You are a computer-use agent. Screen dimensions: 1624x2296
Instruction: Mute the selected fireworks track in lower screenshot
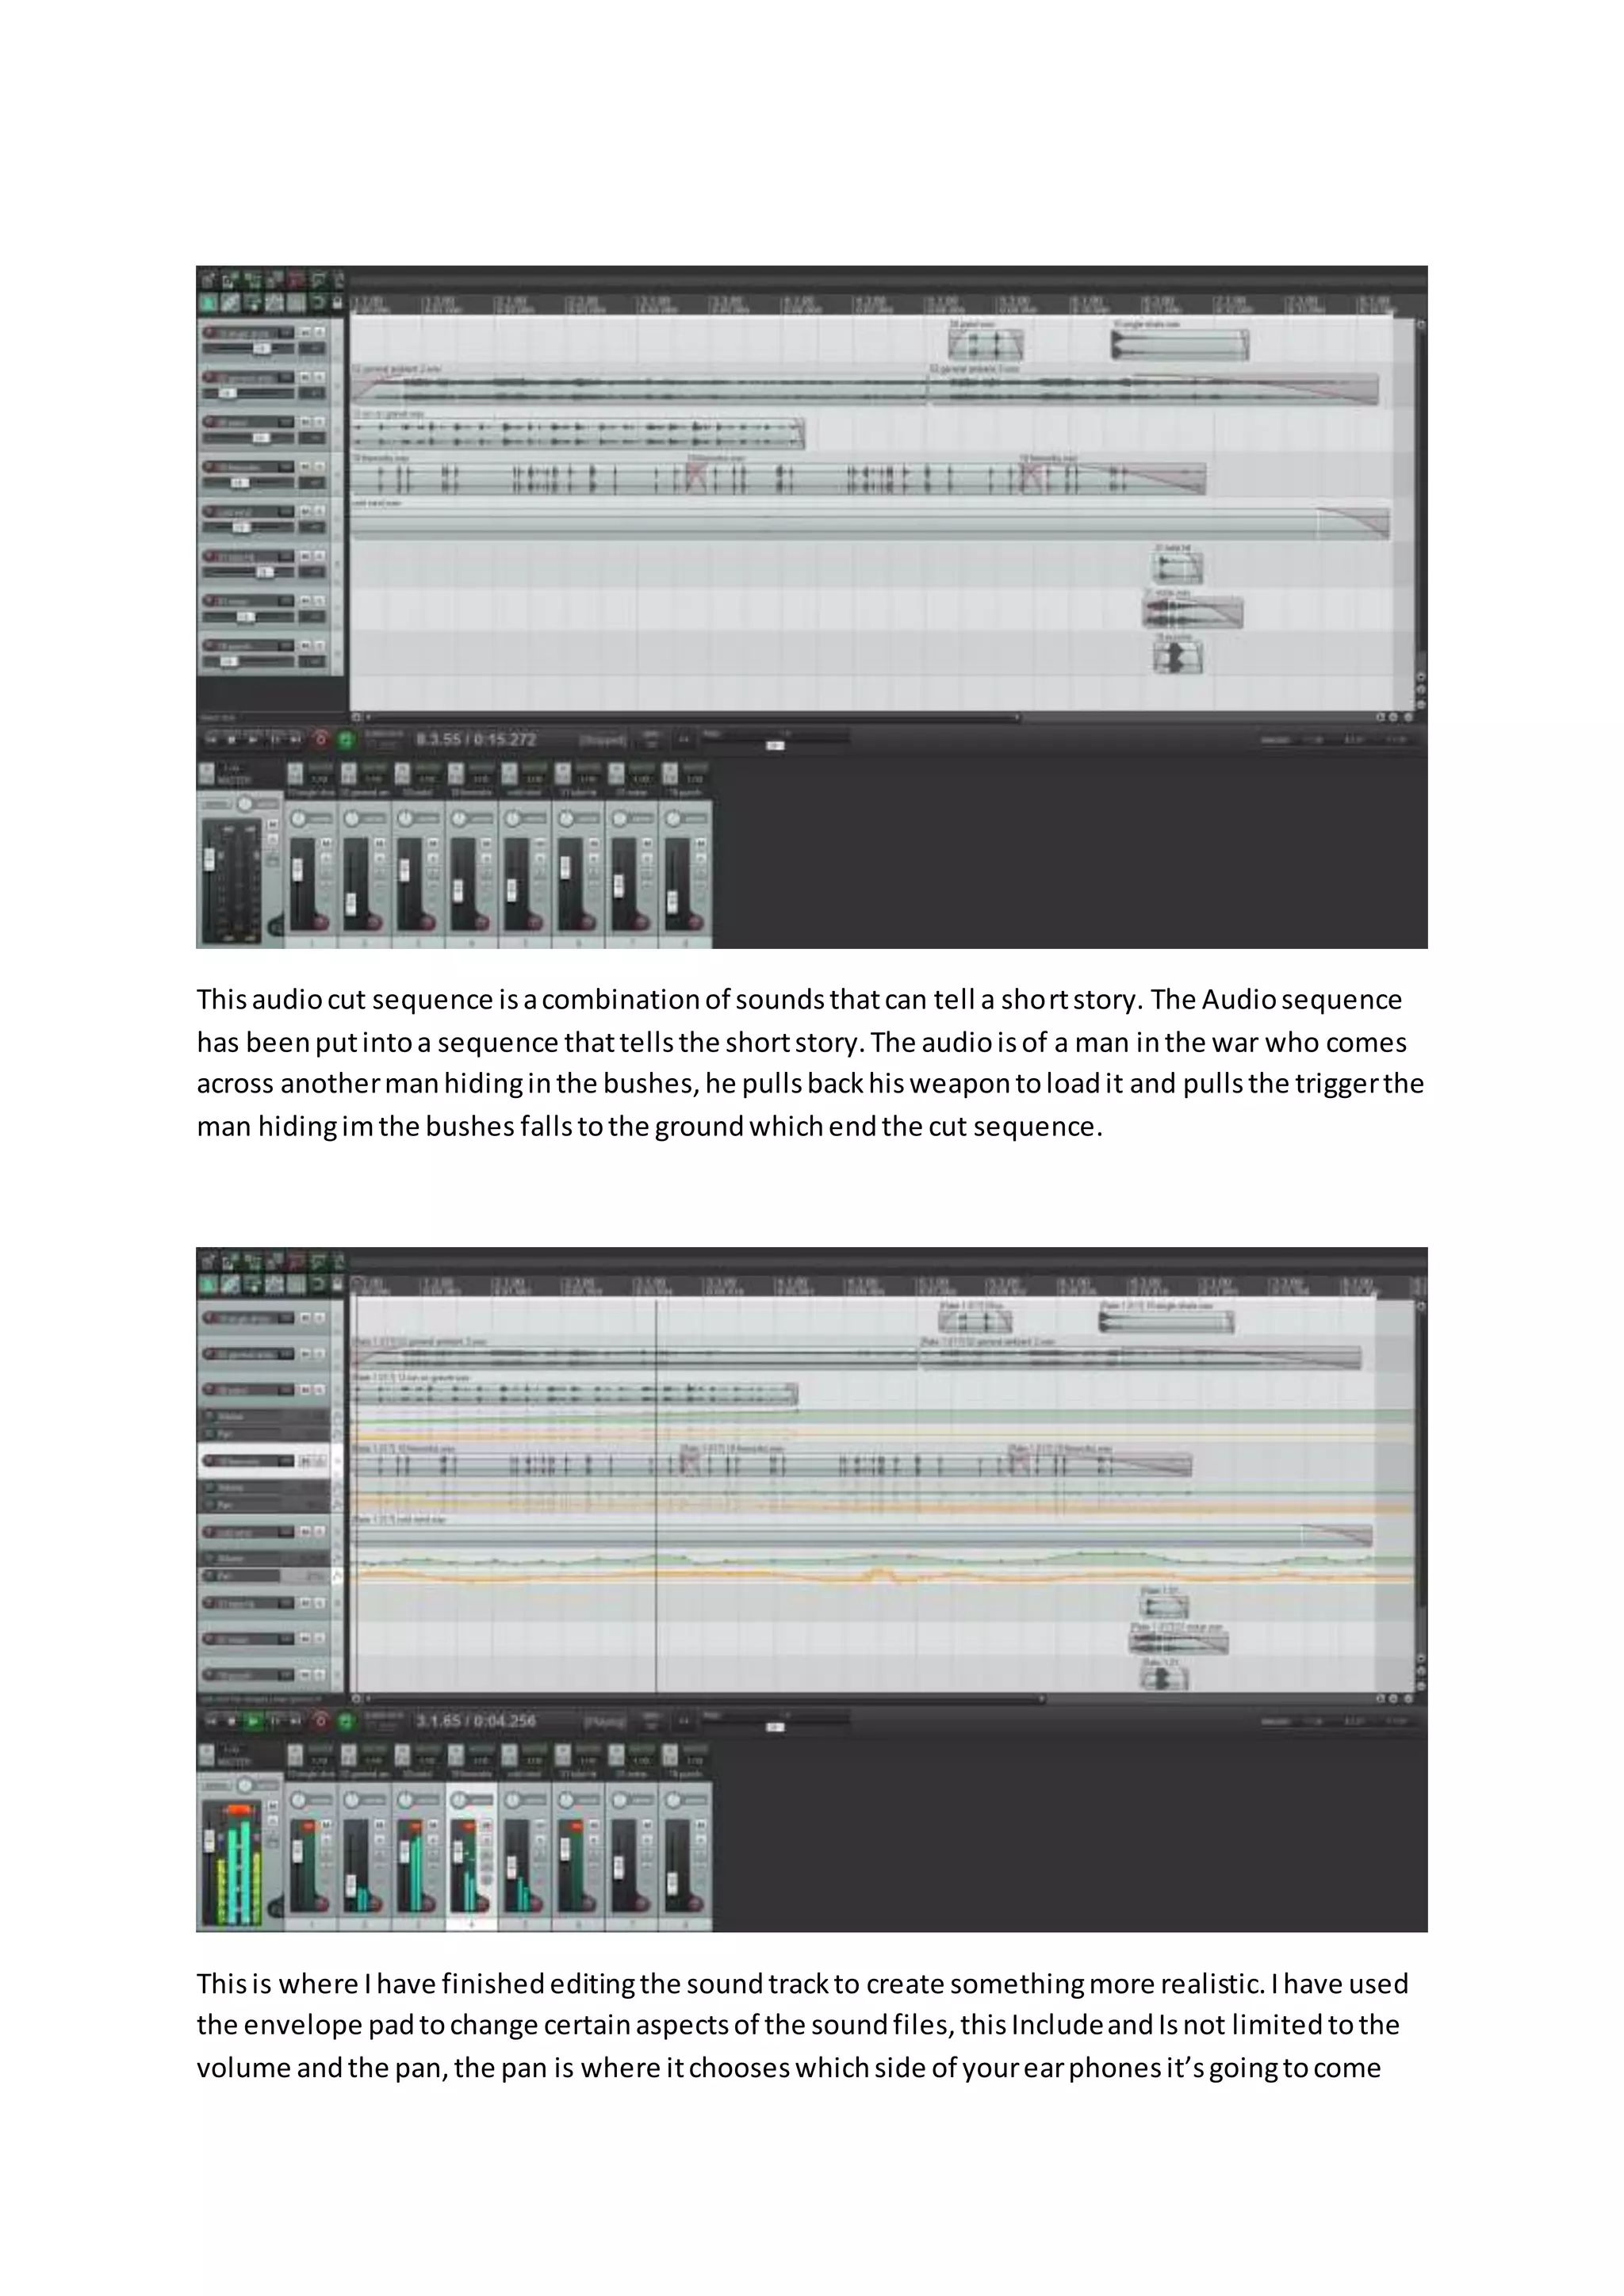click(306, 1461)
